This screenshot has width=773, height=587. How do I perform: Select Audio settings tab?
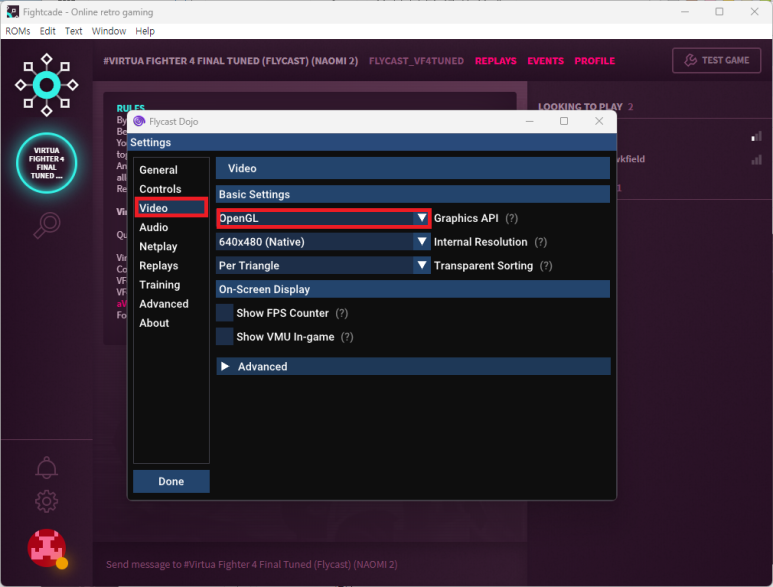click(x=154, y=227)
